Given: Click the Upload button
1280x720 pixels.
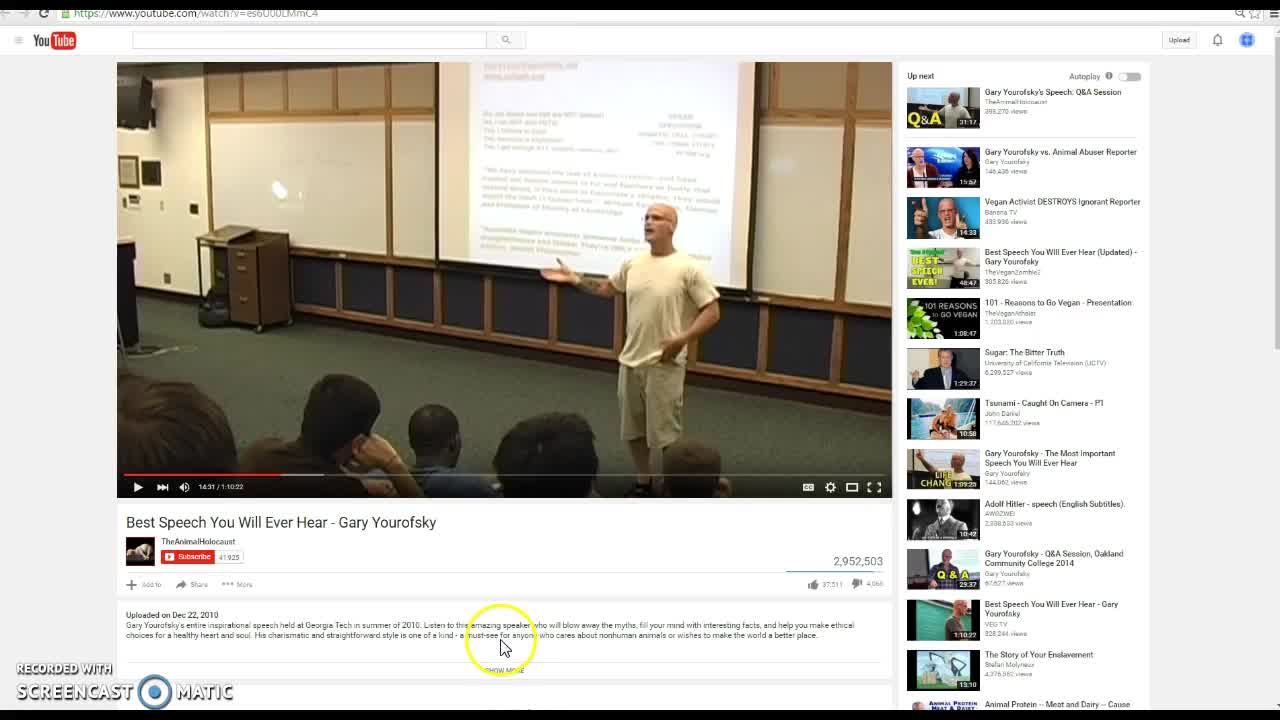Looking at the screenshot, I should [x=1179, y=40].
